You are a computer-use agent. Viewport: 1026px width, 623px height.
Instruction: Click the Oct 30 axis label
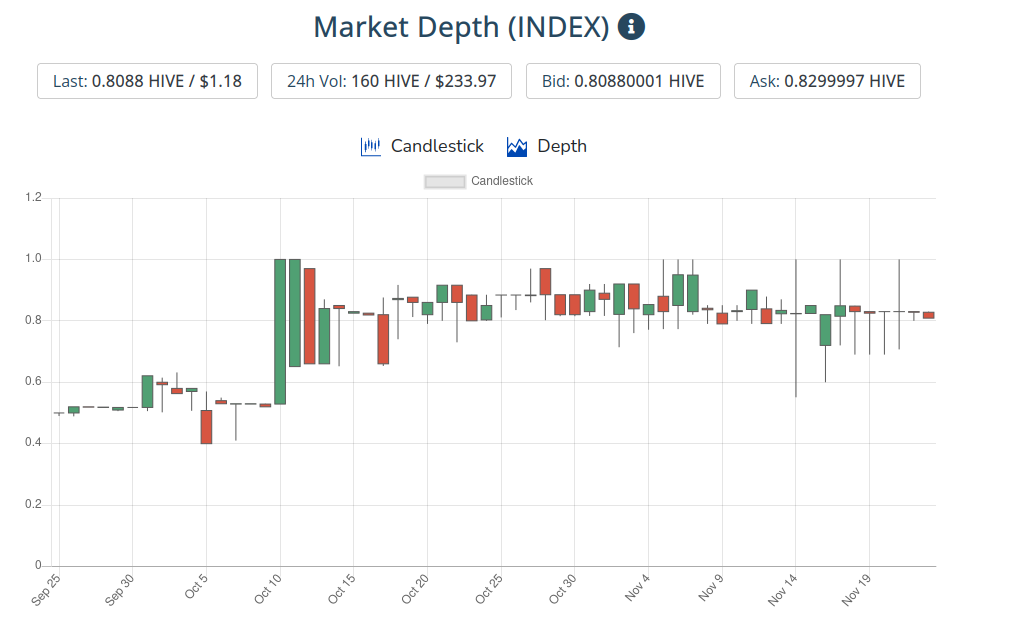tap(563, 588)
